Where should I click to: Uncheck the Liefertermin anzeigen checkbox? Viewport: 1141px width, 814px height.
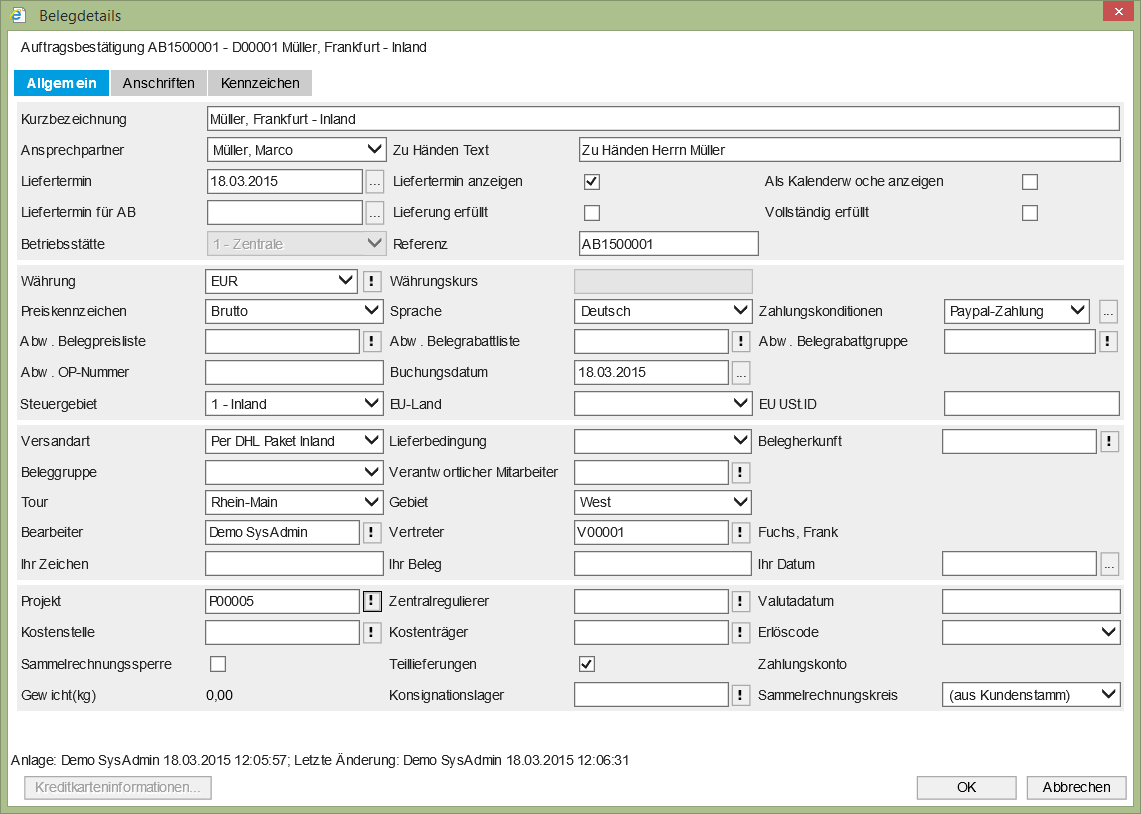[x=592, y=182]
